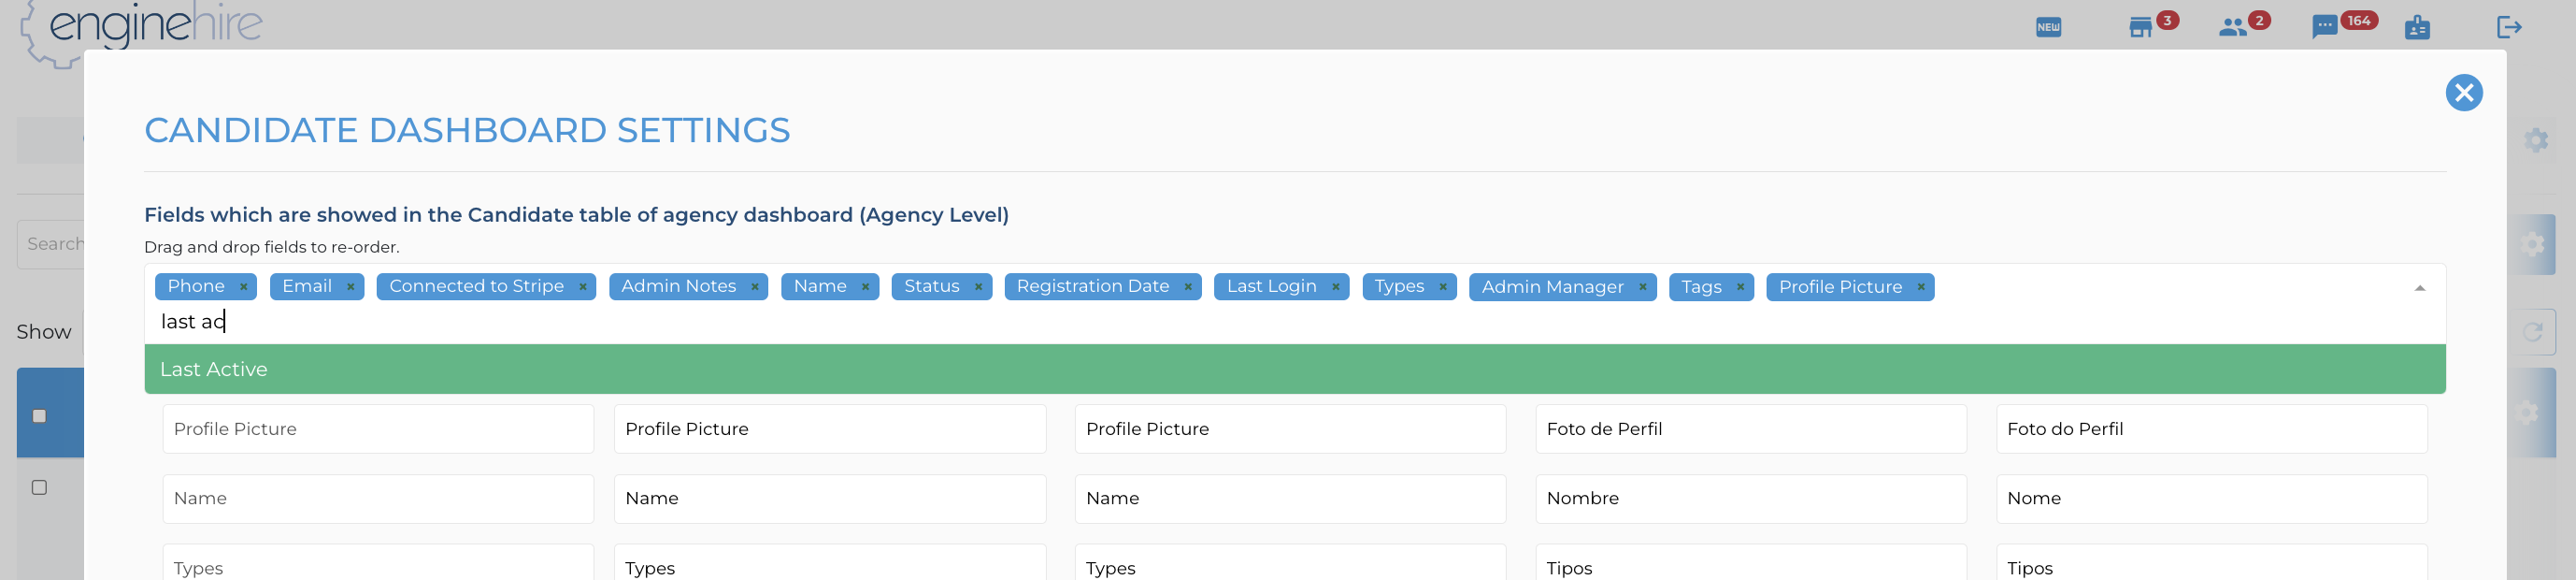Click the Name placeholder input field

tap(378, 498)
